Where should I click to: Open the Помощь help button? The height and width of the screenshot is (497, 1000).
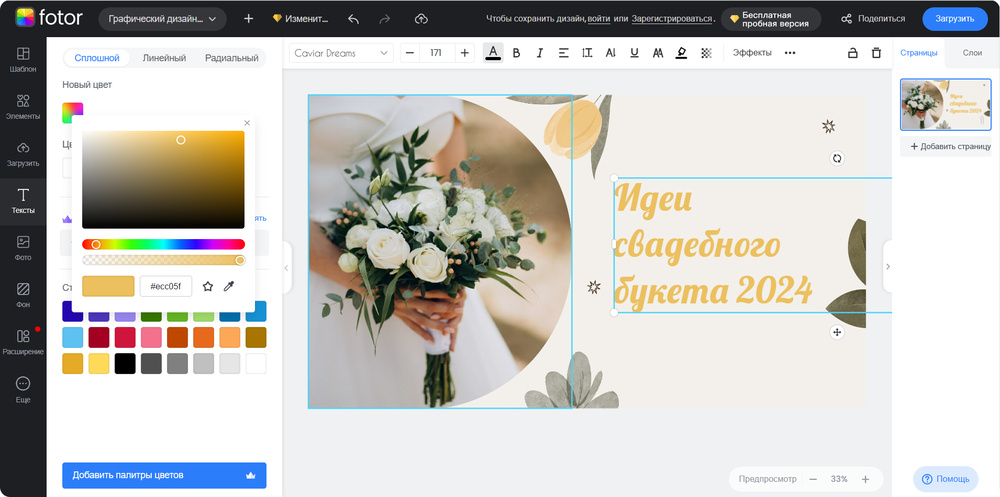coord(945,478)
